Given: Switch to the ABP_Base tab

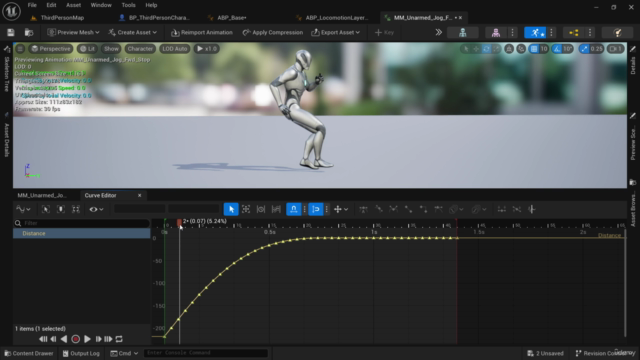Looking at the screenshot, I should (231, 18).
